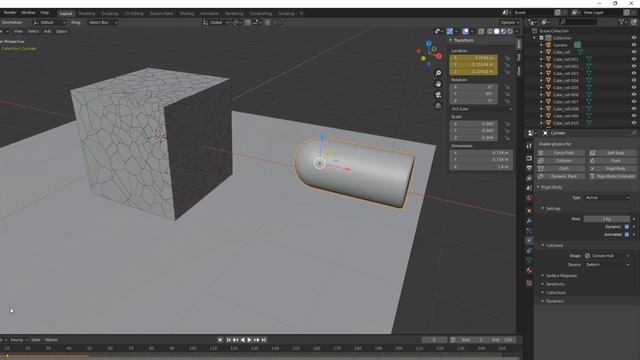Click the Location X value field

coord(473,58)
